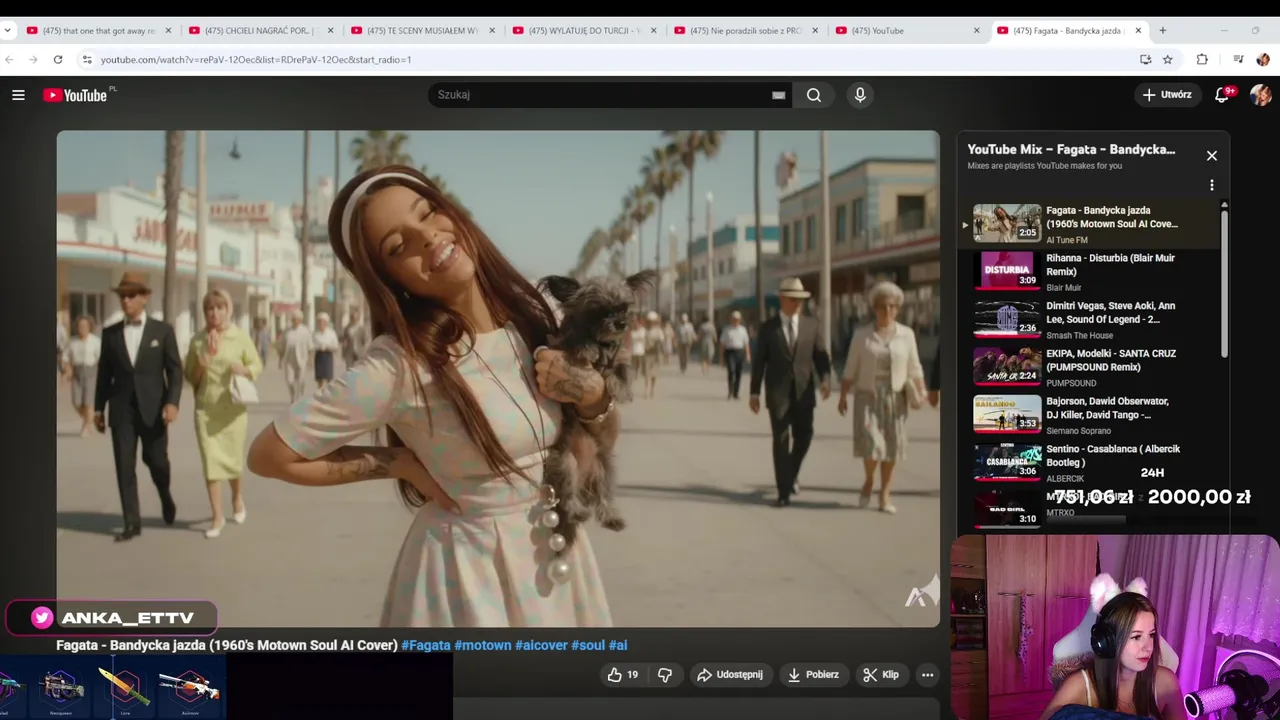
Task: Click the 'AI Tune FM' channel name
Action: [1067, 240]
